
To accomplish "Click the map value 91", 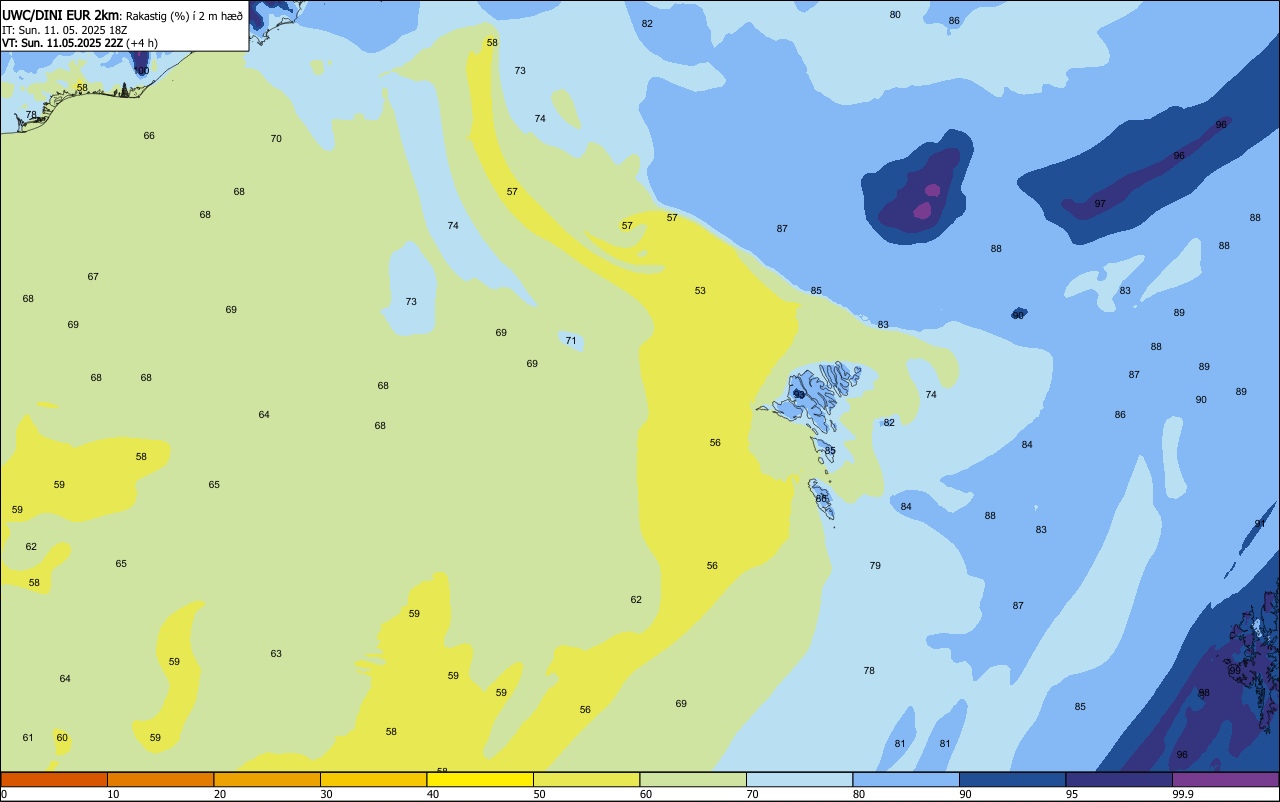I will click(x=1260, y=524).
